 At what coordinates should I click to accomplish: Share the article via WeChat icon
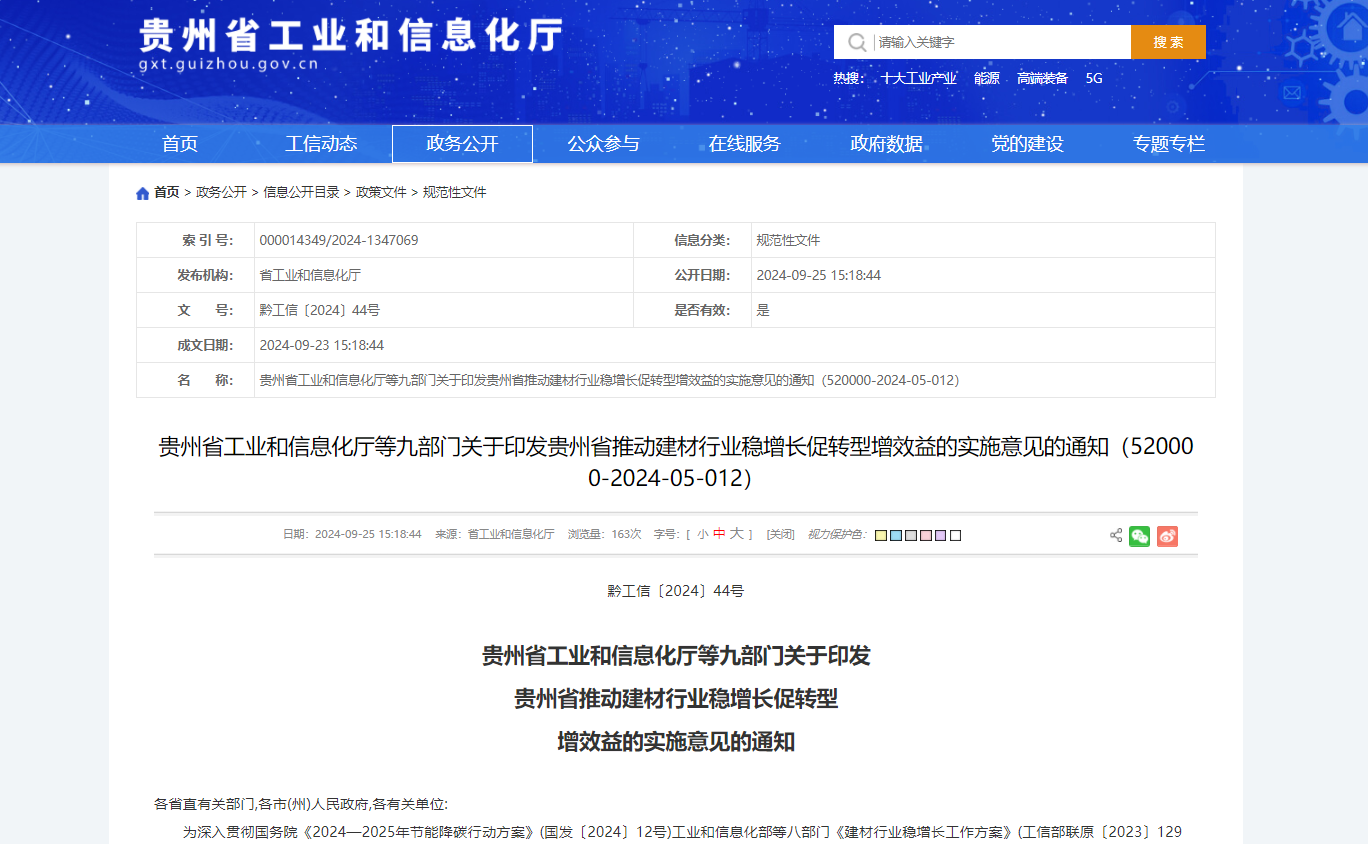click(1139, 536)
